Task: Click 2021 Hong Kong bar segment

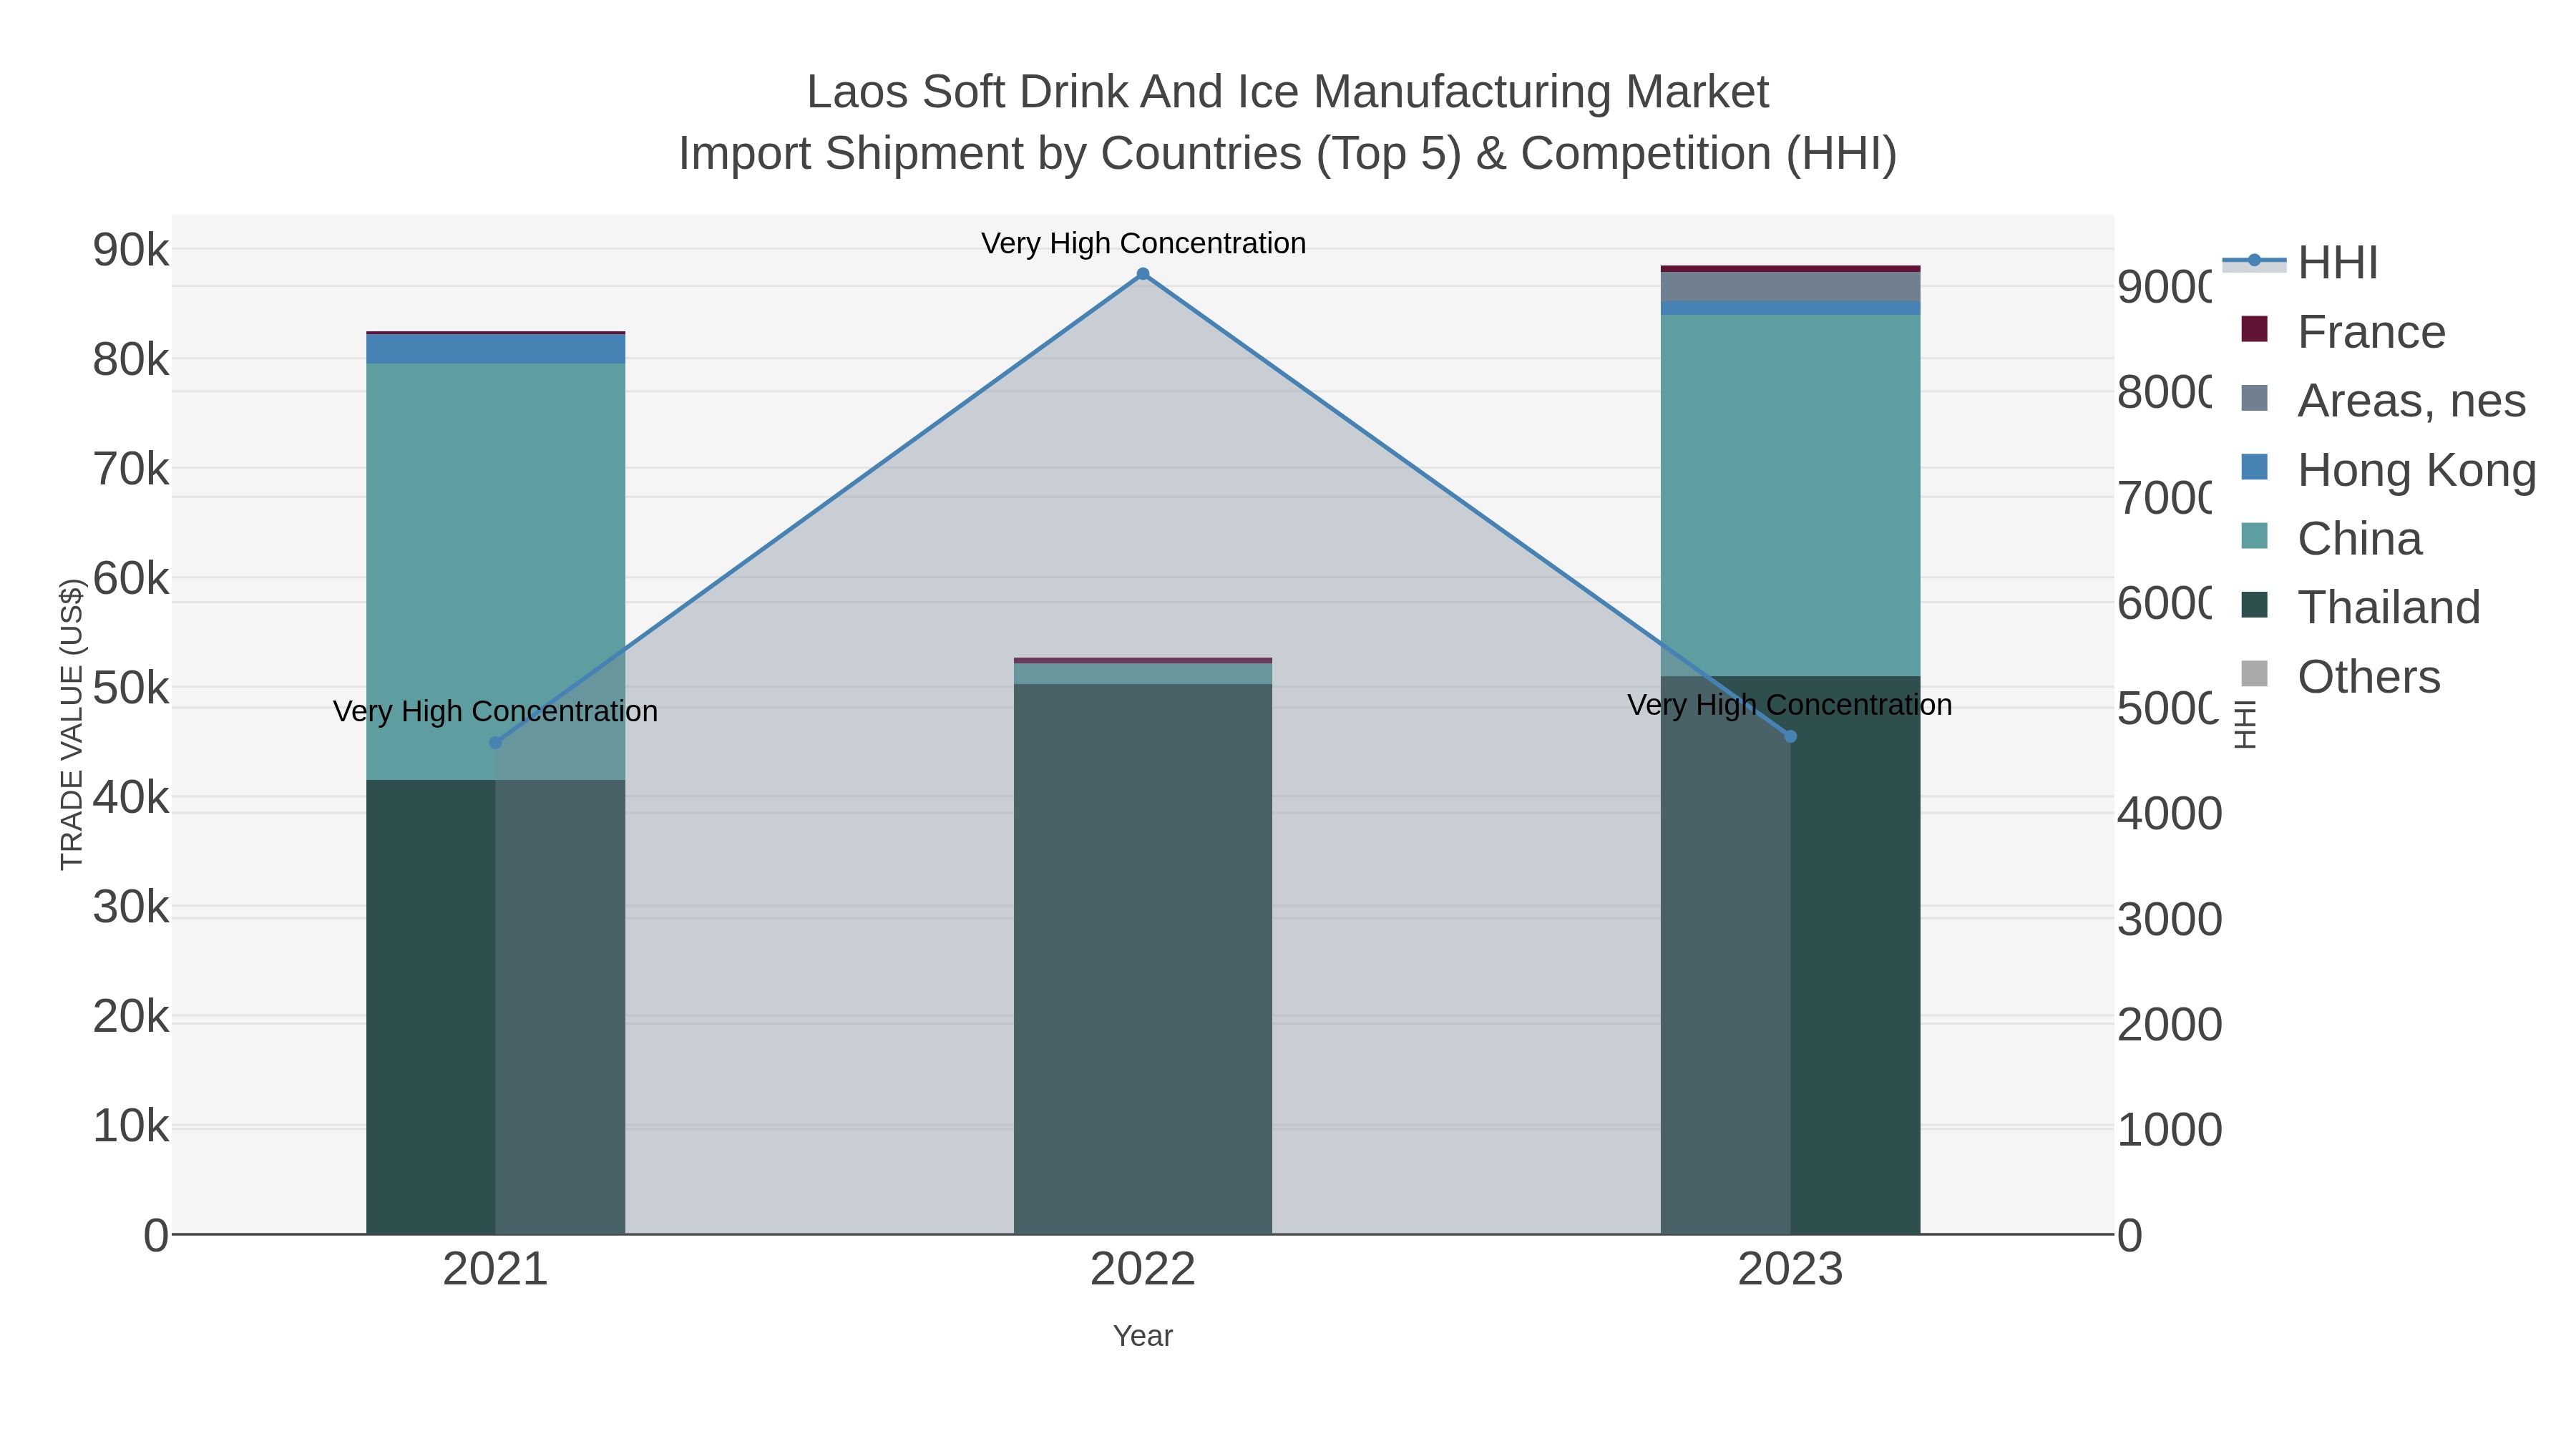Action: [x=495, y=349]
